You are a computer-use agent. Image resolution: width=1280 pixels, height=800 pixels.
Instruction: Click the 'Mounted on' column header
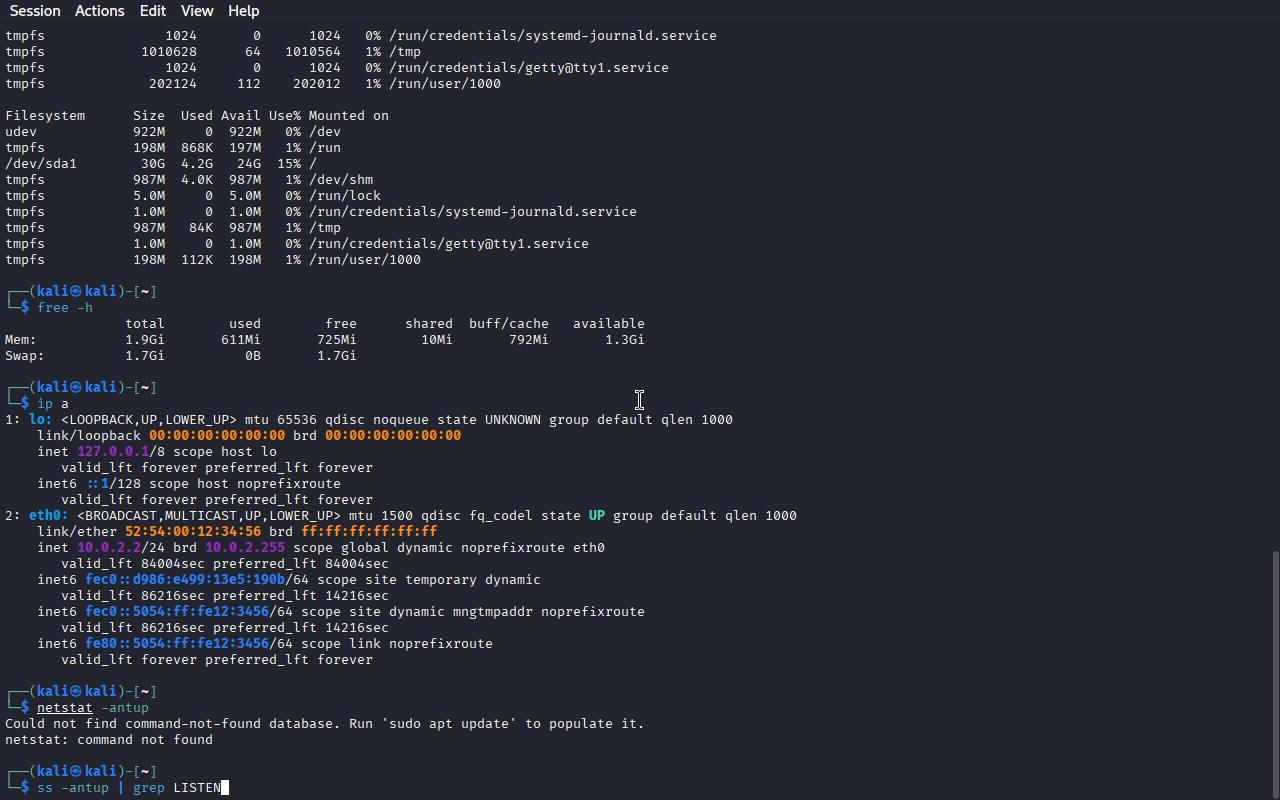[x=349, y=116]
